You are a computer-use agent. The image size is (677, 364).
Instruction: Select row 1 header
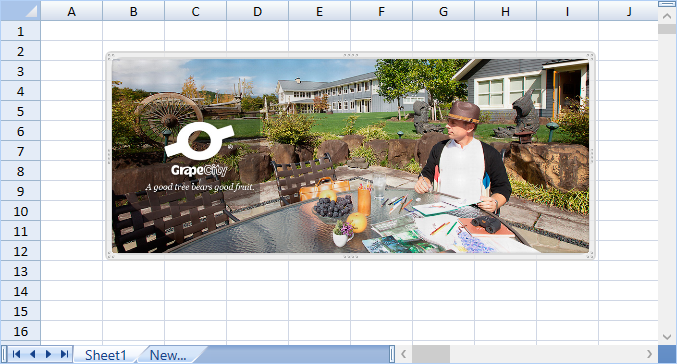pyautogui.click(x=20, y=31)
